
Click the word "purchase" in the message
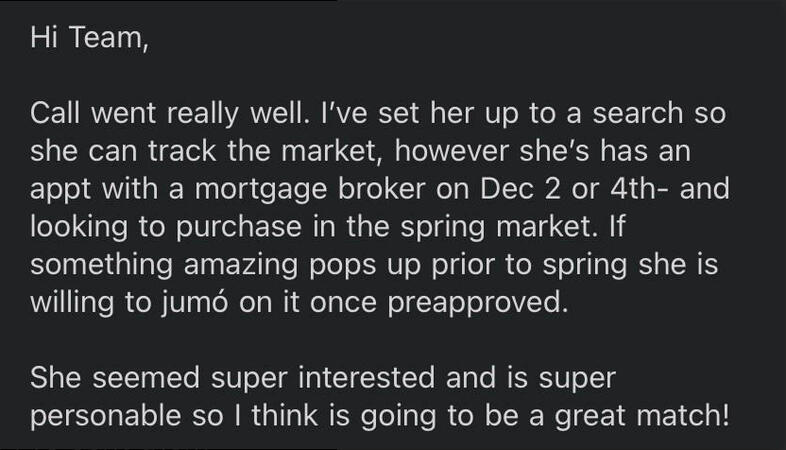(225, 228)
